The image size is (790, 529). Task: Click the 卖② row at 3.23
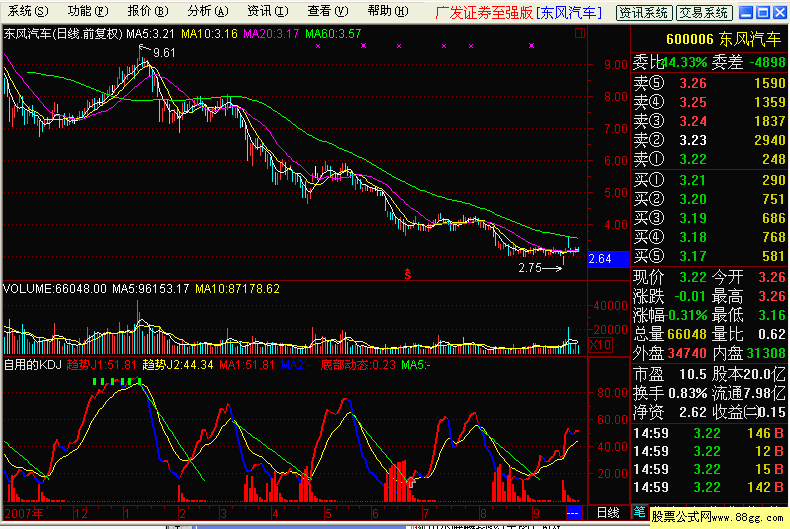pos(709,140)
